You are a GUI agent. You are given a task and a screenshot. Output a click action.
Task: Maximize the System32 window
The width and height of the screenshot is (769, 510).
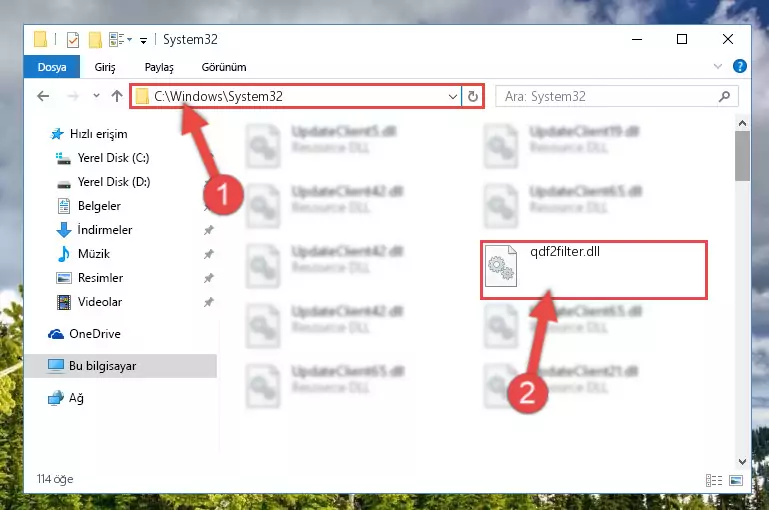click(x=682, y=39)
